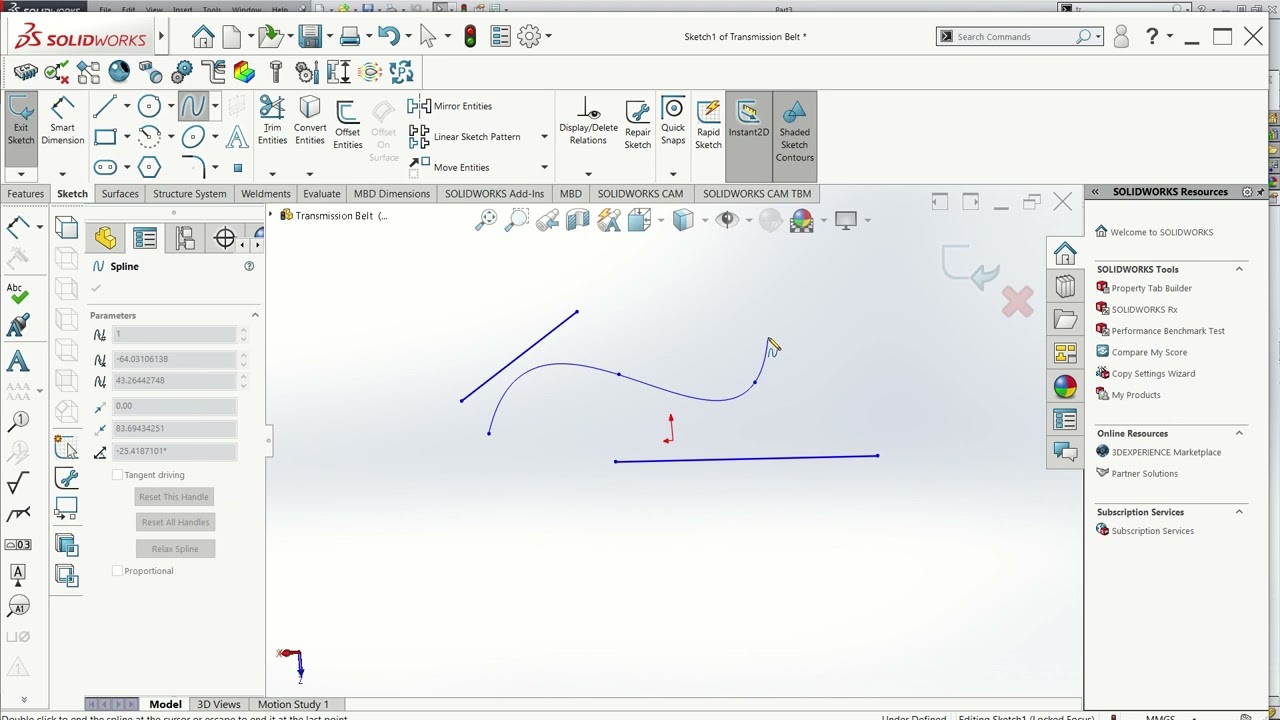The height and width of the screenshot is (720, 1280).
Task: Click the spline point number field
Action: point(174,334)
